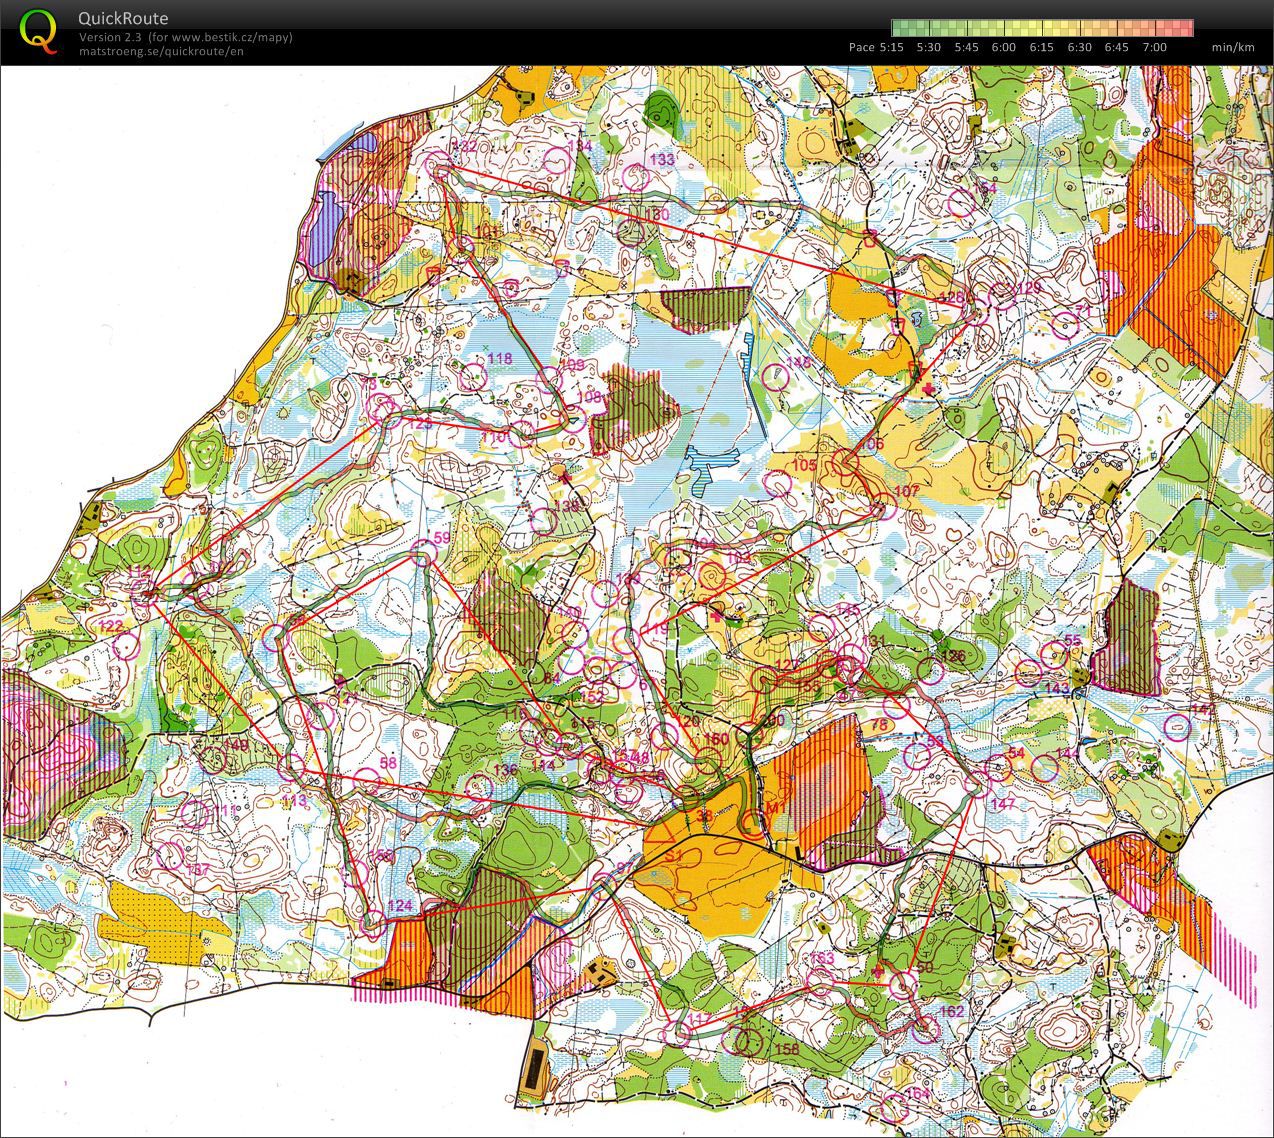
Task: Select control circle 58 on map
Action: point(367,781)
